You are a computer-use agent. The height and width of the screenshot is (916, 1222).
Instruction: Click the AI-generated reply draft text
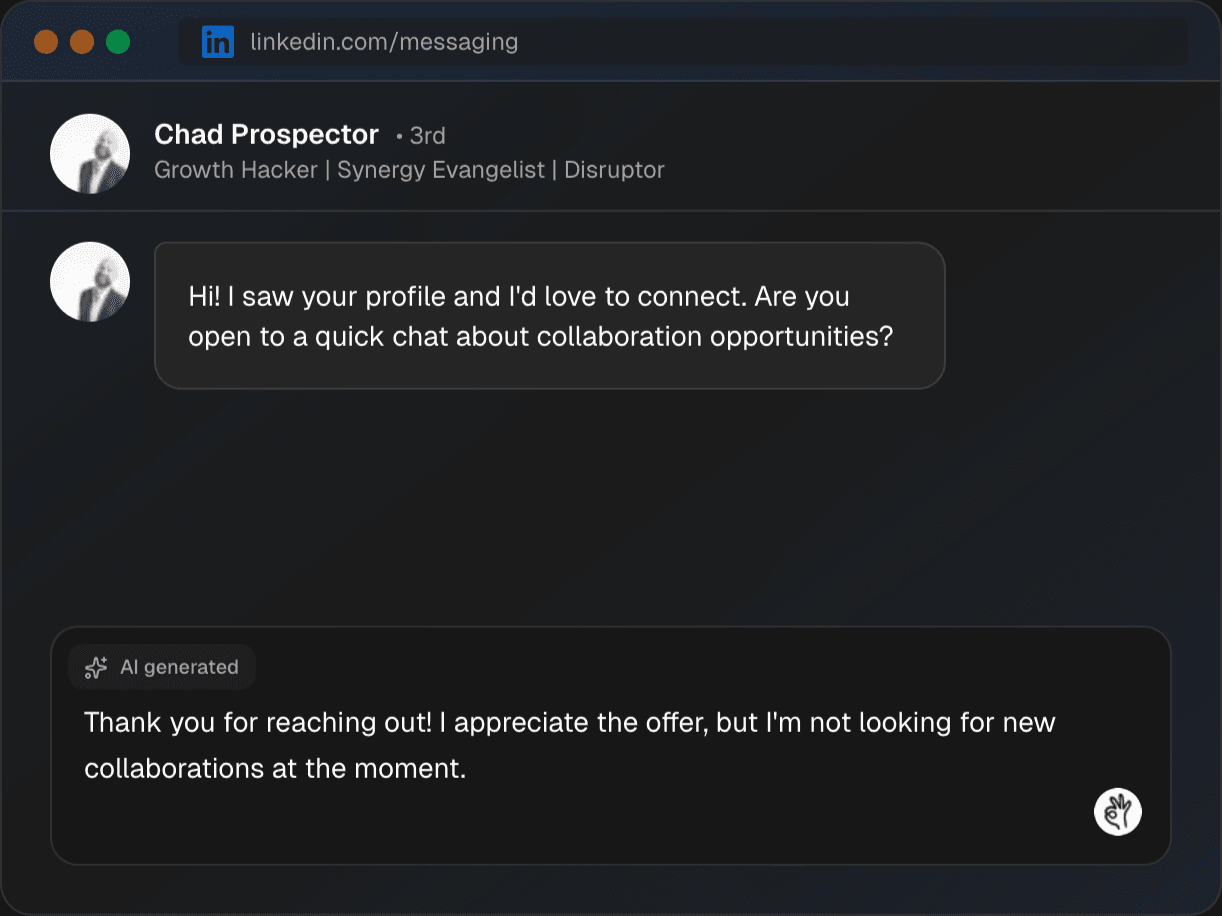pos(570,745)
